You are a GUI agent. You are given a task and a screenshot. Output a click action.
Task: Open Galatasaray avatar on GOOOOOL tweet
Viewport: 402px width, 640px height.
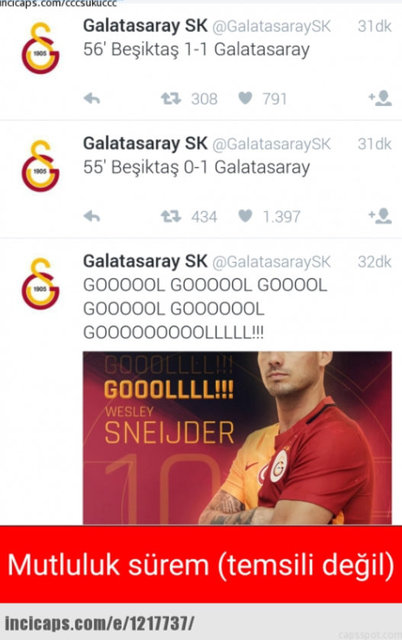click(x=40, y=283)
